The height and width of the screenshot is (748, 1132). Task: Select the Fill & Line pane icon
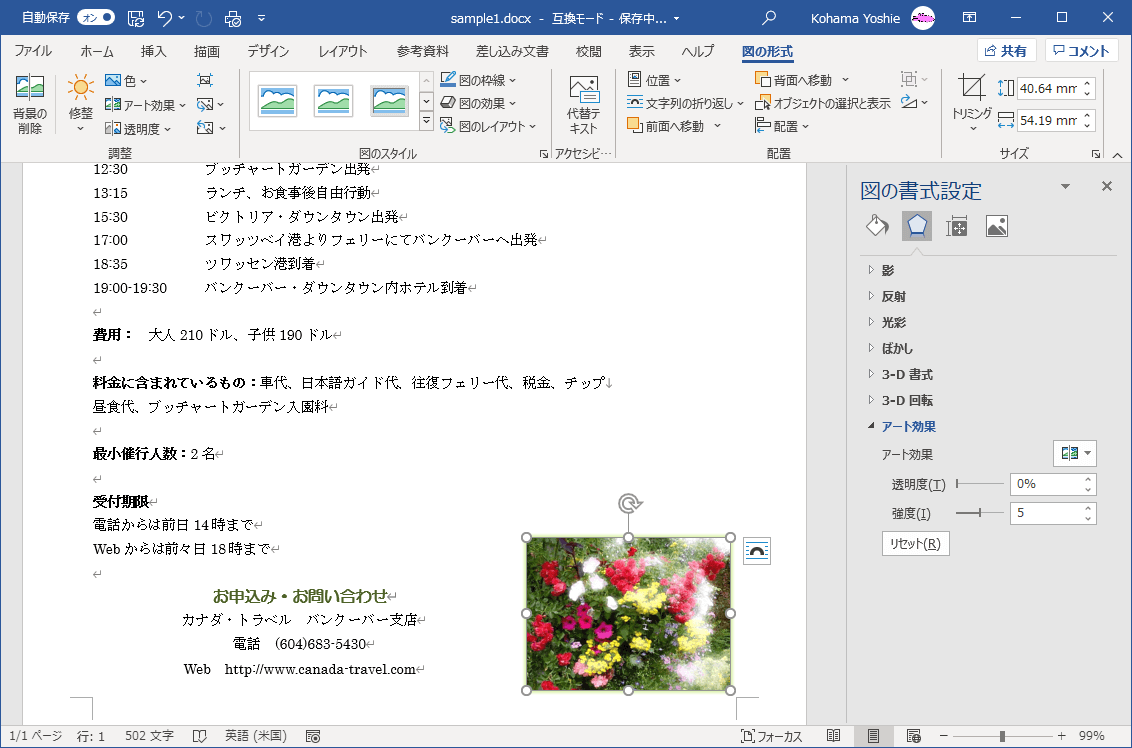[876, 226]
